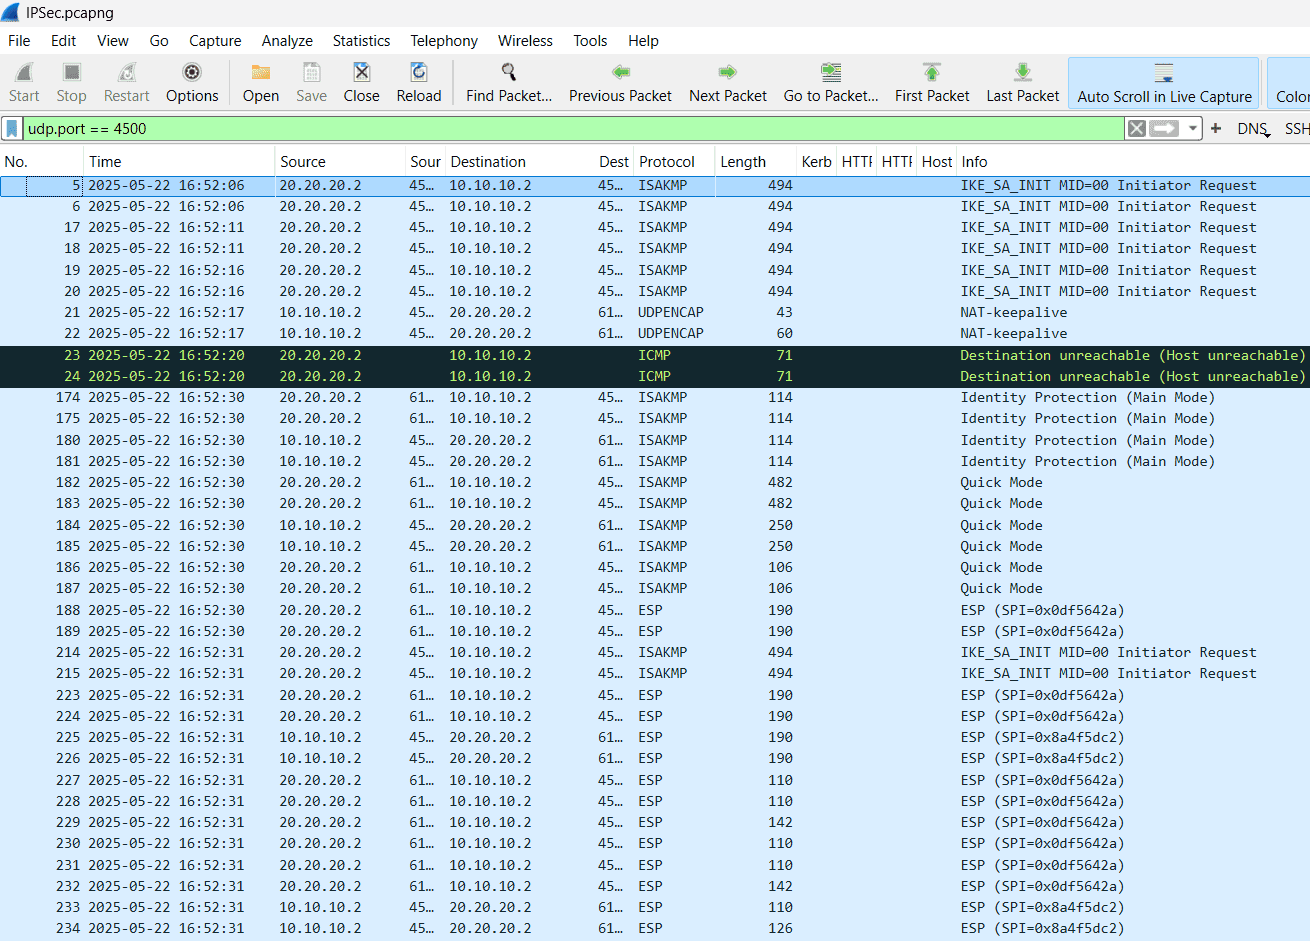Image resolution: width=1310 pixels, height=941 pixels.
Task: Sort packets by Protocol column header
Action: point(666,162)
